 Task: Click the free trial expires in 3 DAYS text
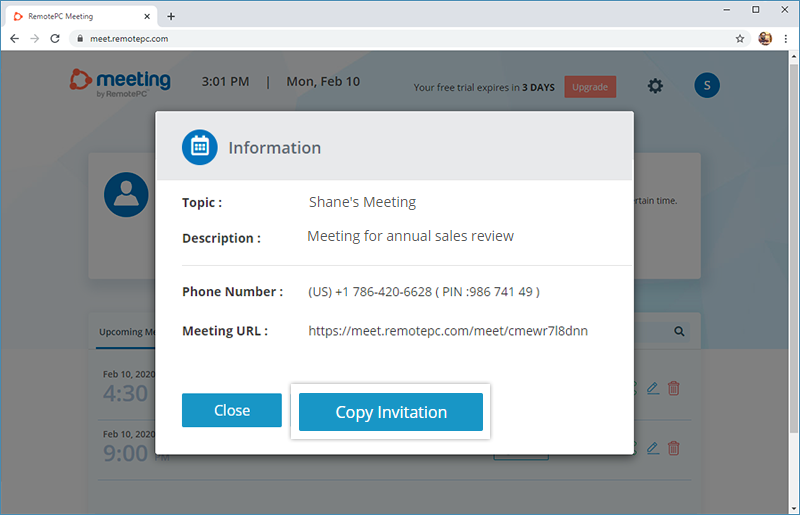coord(484,87)
